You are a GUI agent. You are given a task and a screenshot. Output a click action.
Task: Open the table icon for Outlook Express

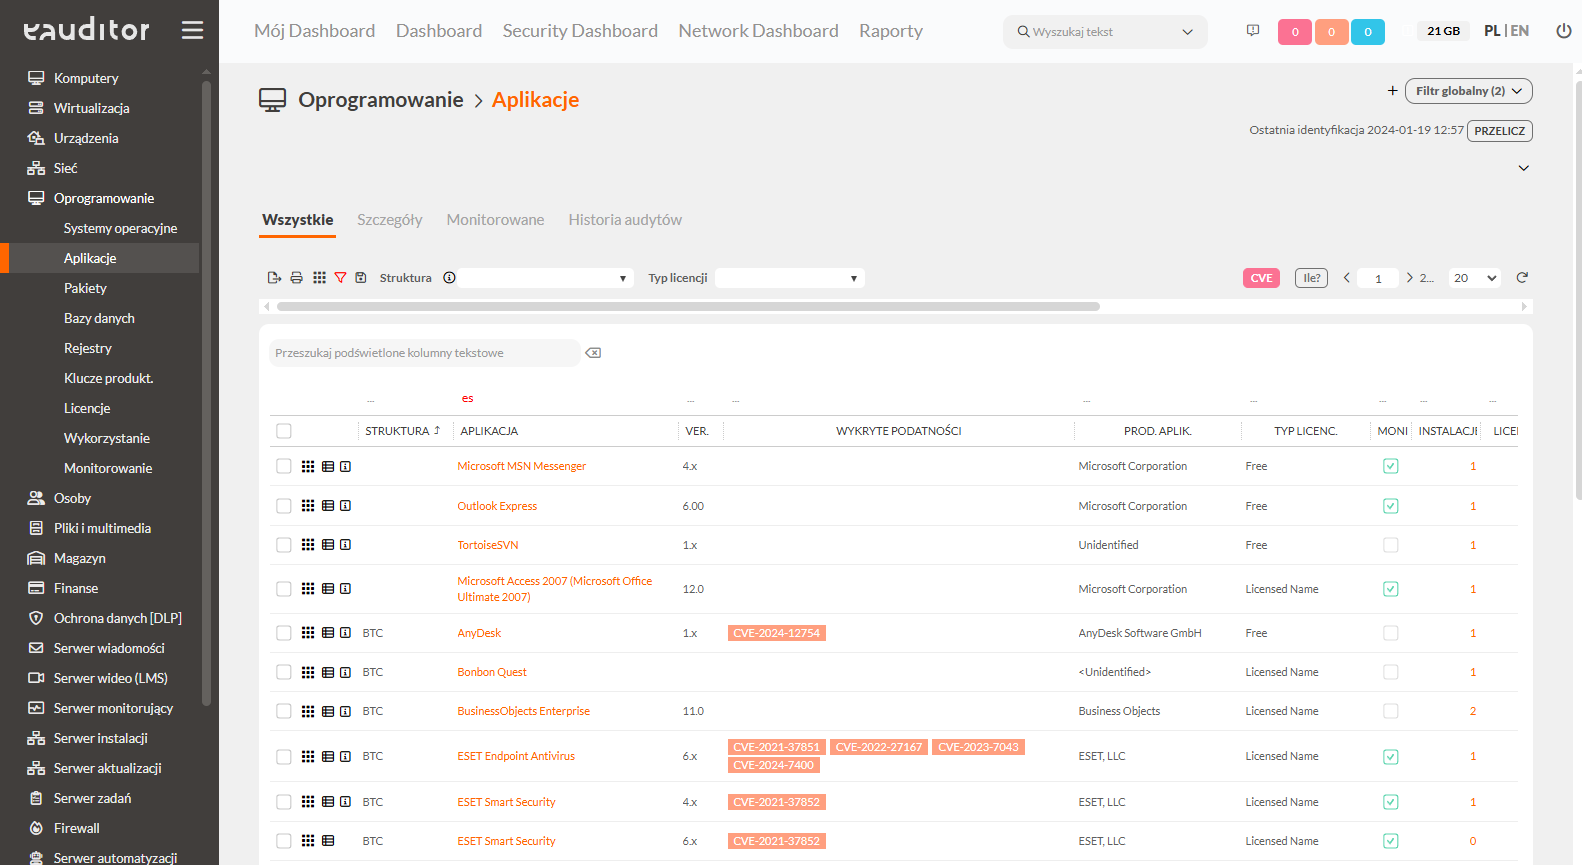pyautogui.click(x=328, y=506)
